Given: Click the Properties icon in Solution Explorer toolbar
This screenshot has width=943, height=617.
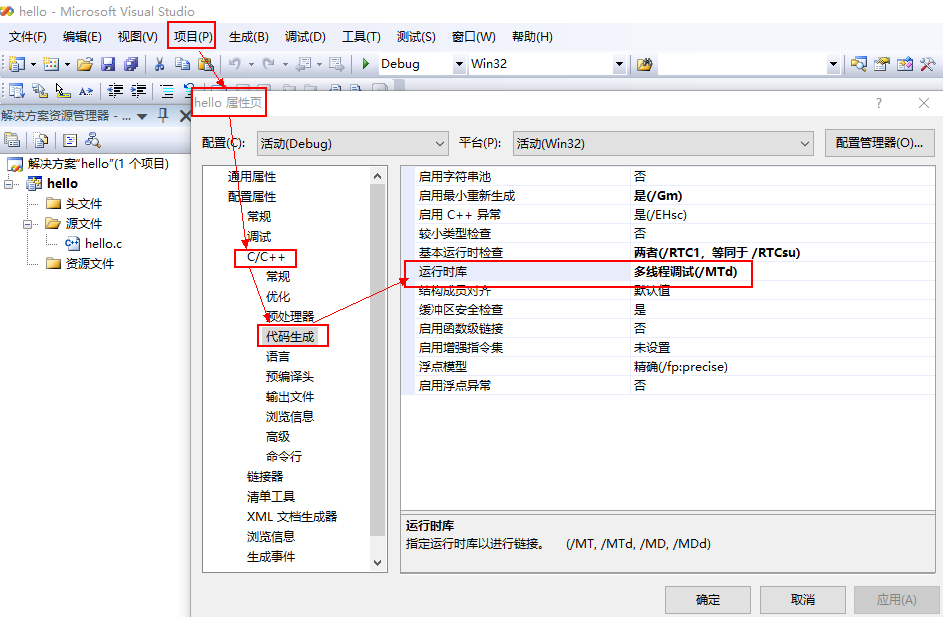Looking at the screenshot, I should tap(12, 140).
